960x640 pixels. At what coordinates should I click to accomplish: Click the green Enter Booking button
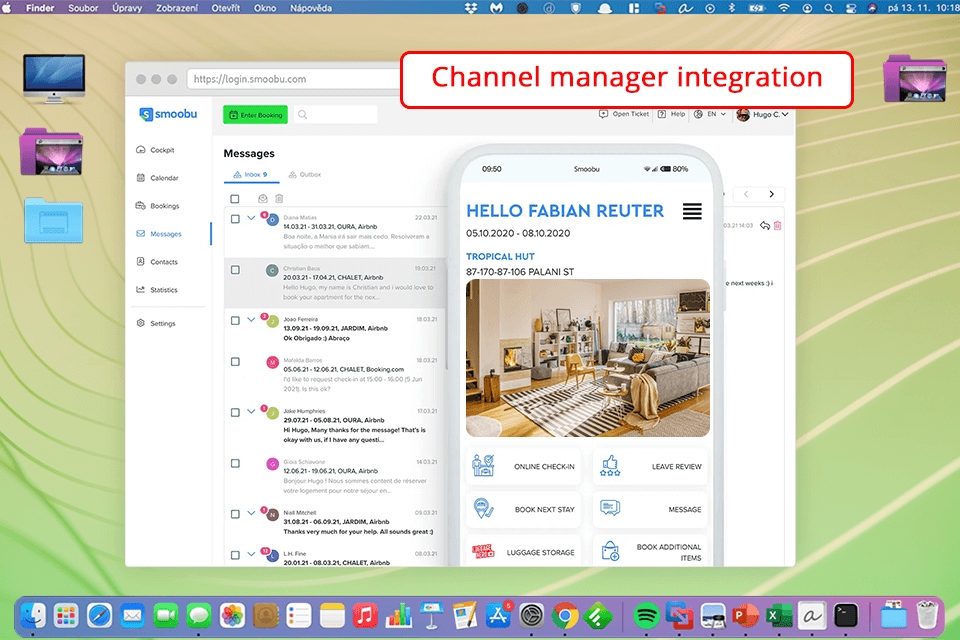(255, 115)
